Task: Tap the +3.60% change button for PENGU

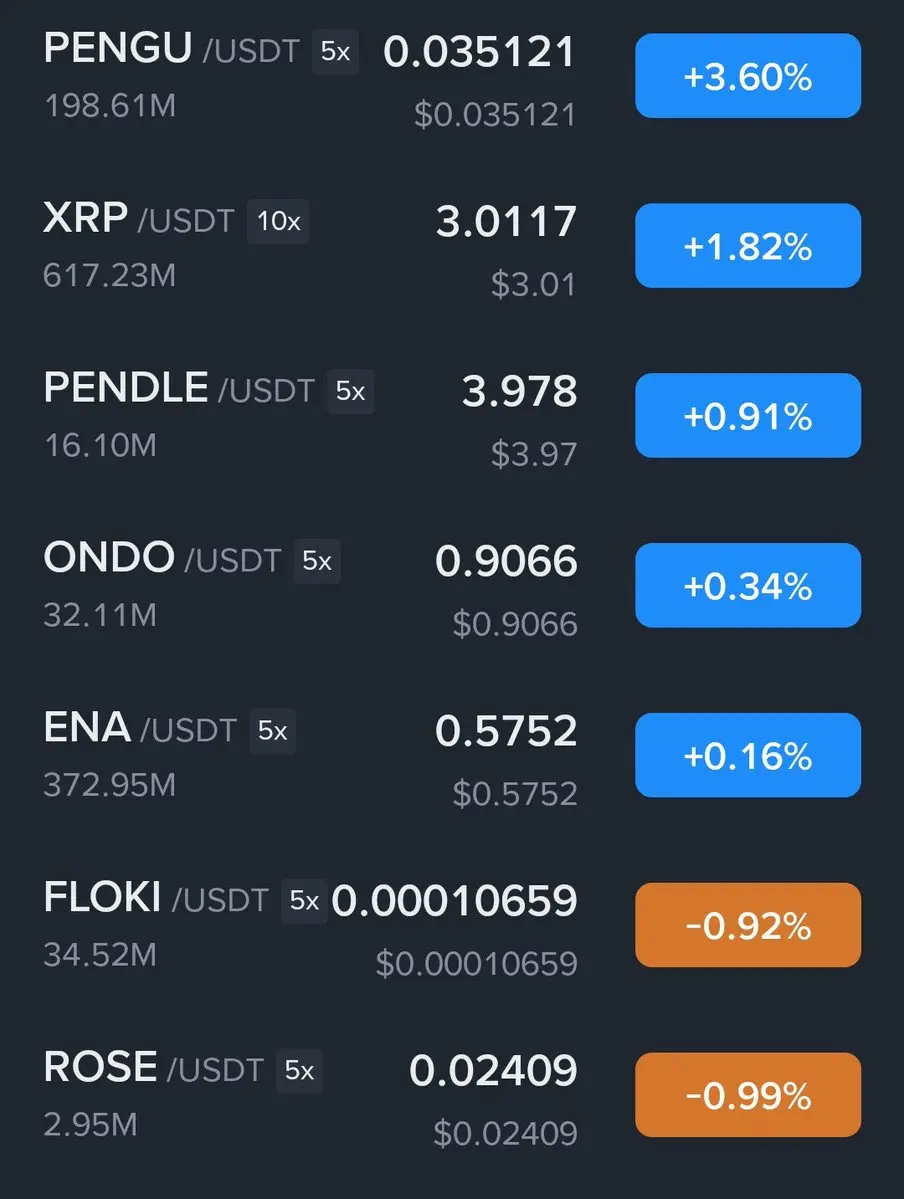Action: pos(748,76)
